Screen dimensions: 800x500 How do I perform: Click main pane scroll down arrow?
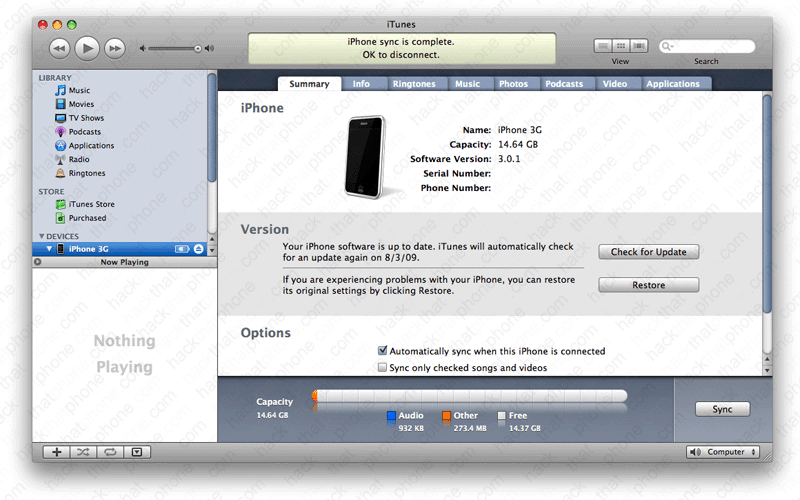coord(767,371)
